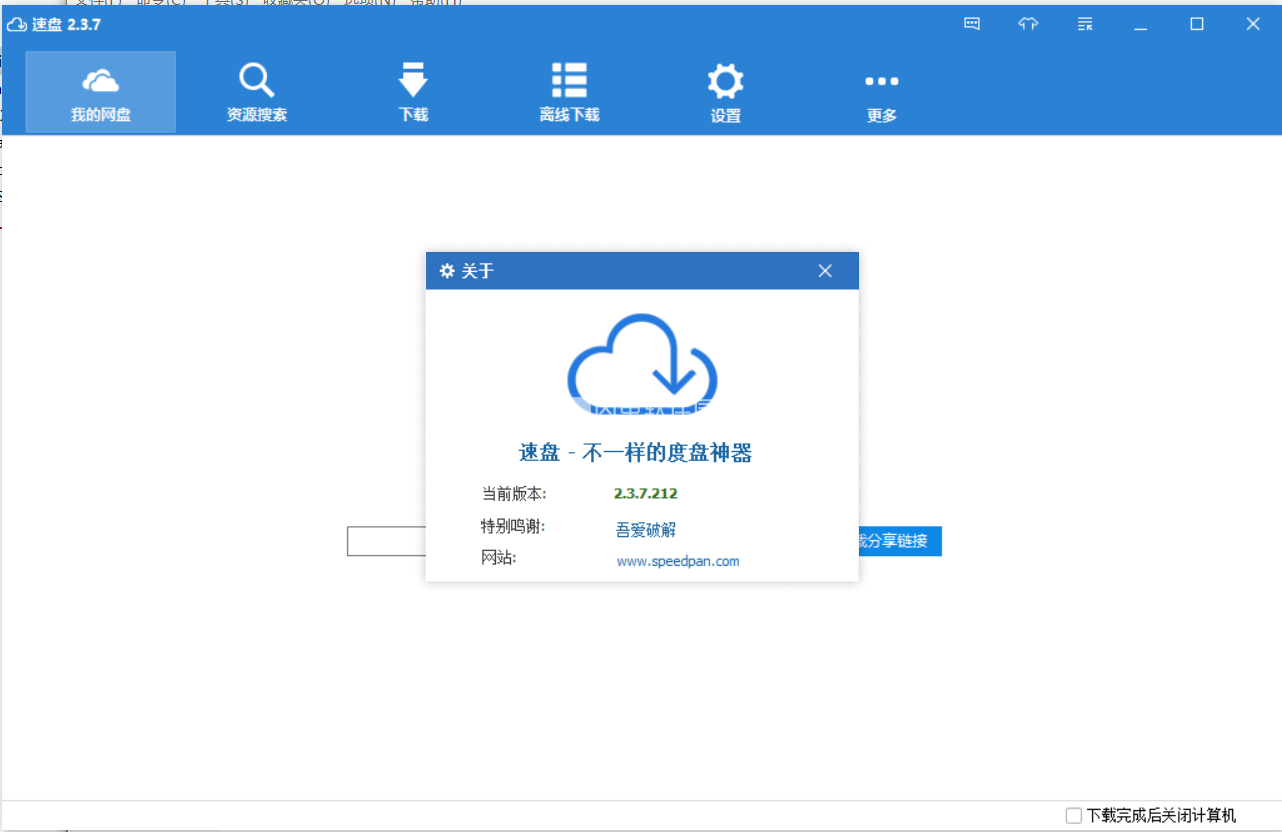Visit www.speedpan.com website link
This screenshot has width=1282, height=832.
(x=678, y=561)
